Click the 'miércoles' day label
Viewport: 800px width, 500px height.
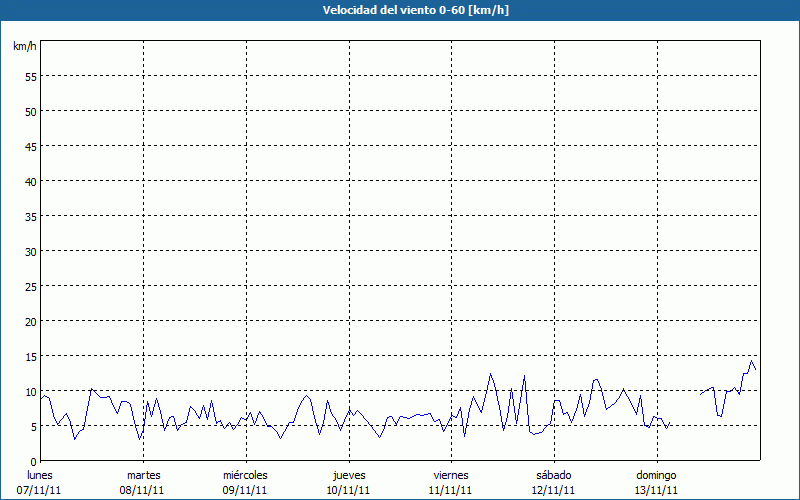[x=245, y=475]
